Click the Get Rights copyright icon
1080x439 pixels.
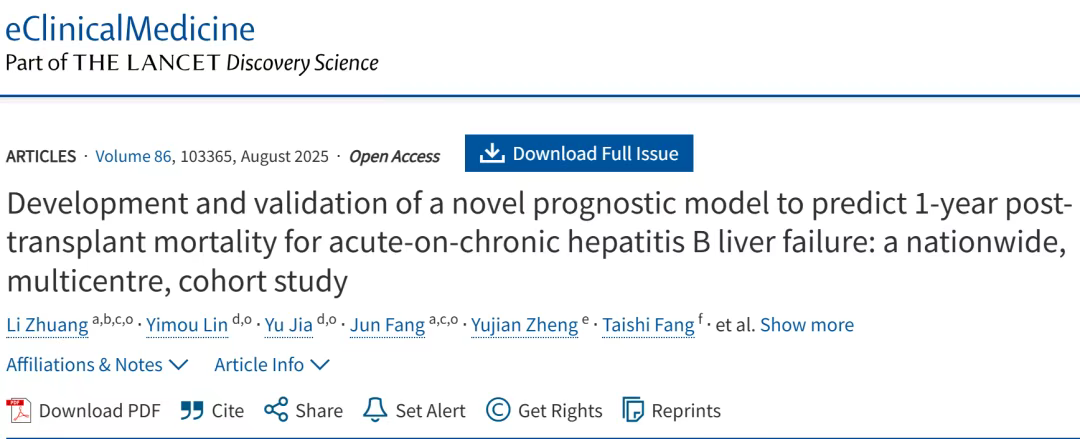(498, 411)
